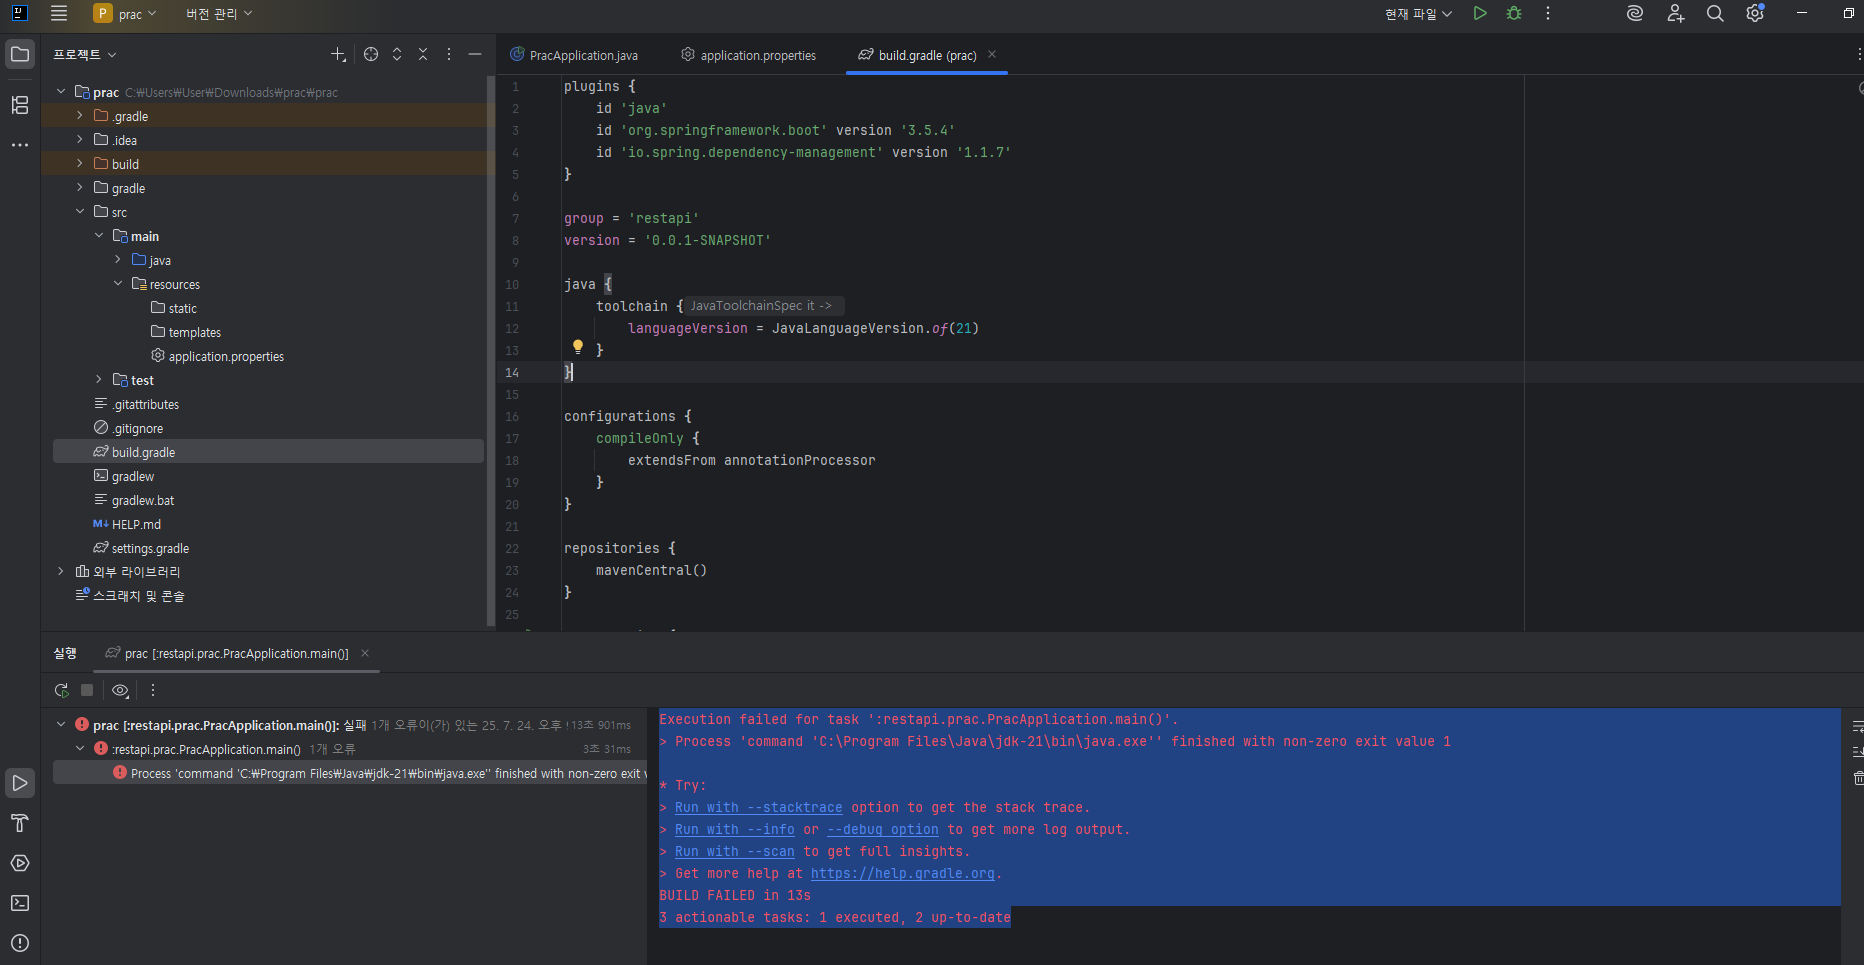1864x965 pixels.
Task: Expand the build folder
Action: pyautogui.click(x=80, y=164)
